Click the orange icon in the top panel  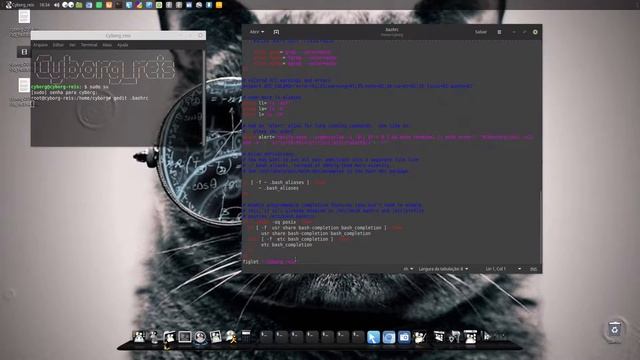tap(109, 5)
